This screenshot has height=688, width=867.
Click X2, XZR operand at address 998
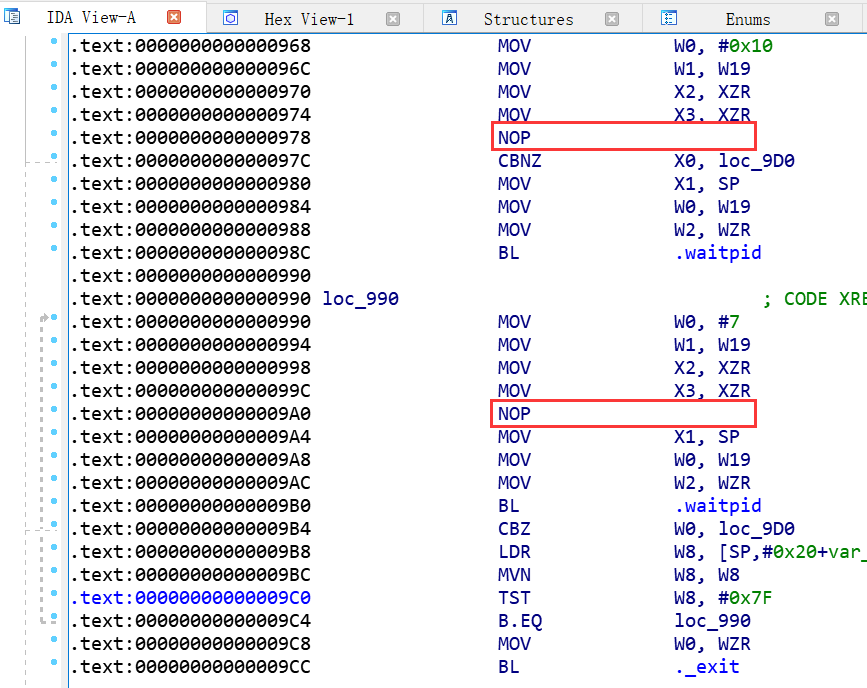(712, 367)
